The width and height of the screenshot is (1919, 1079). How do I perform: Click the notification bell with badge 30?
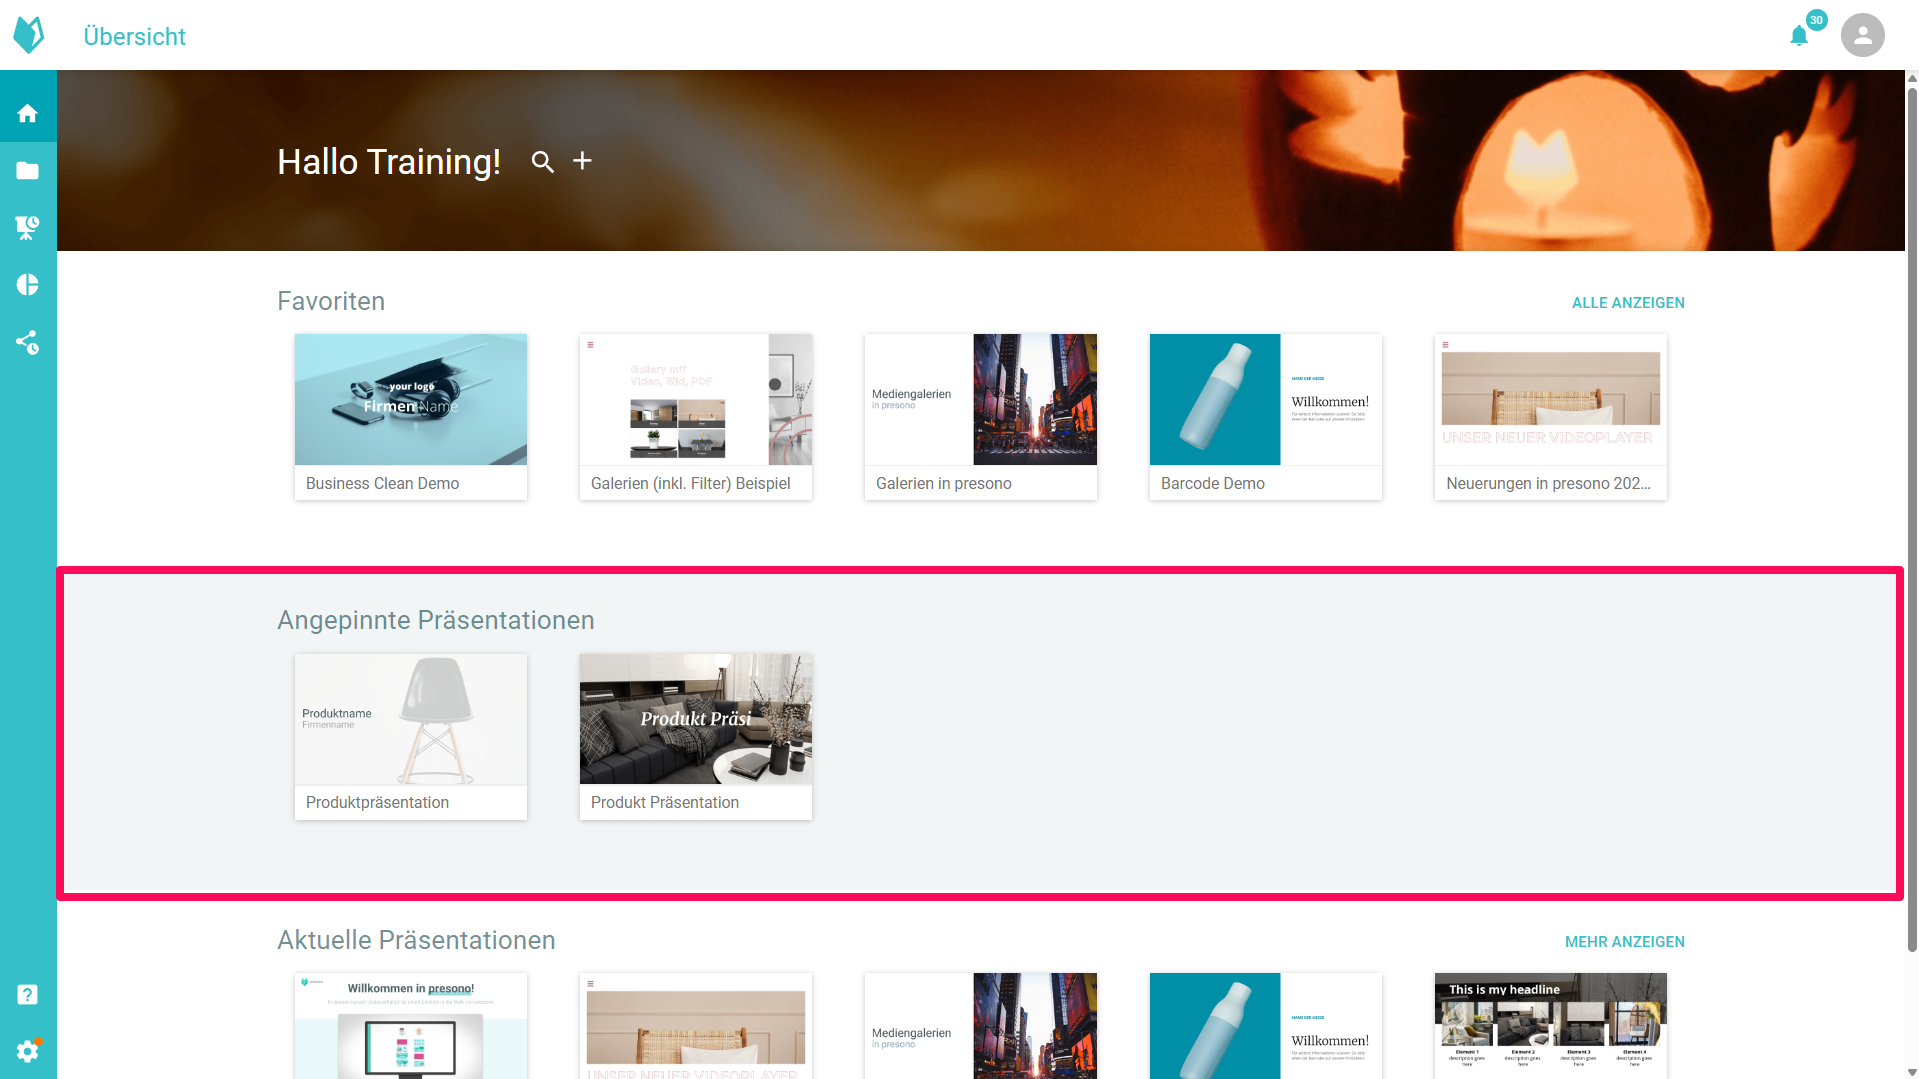(1799, 36)
